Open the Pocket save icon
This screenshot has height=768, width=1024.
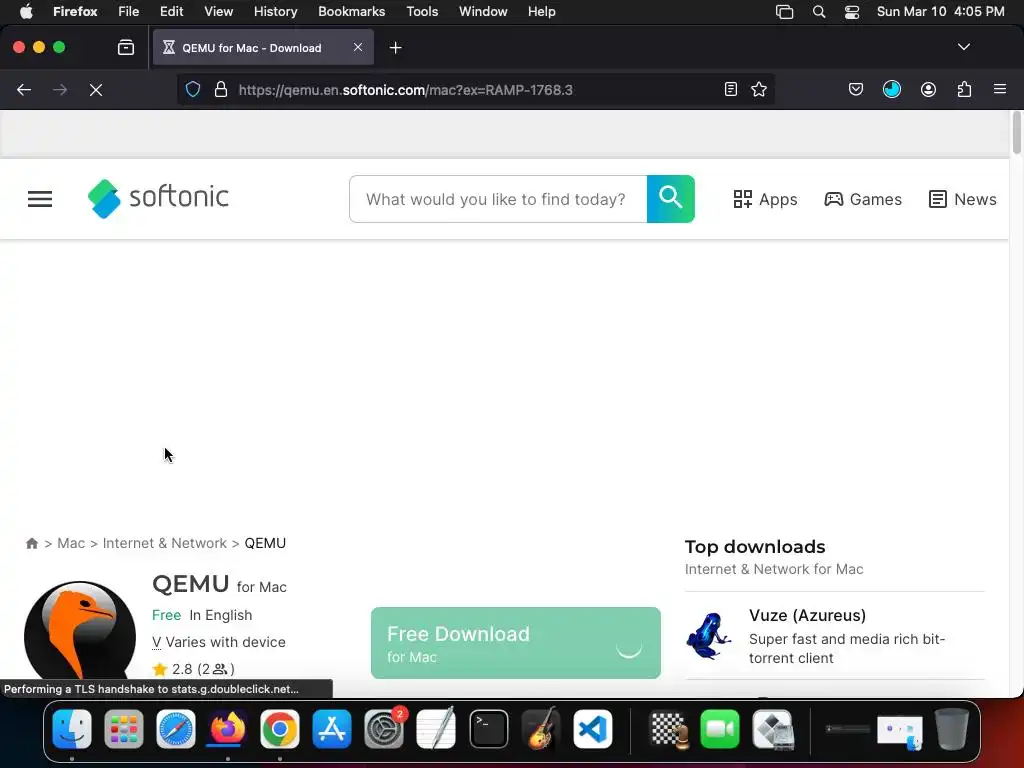(x=856, y=89)
